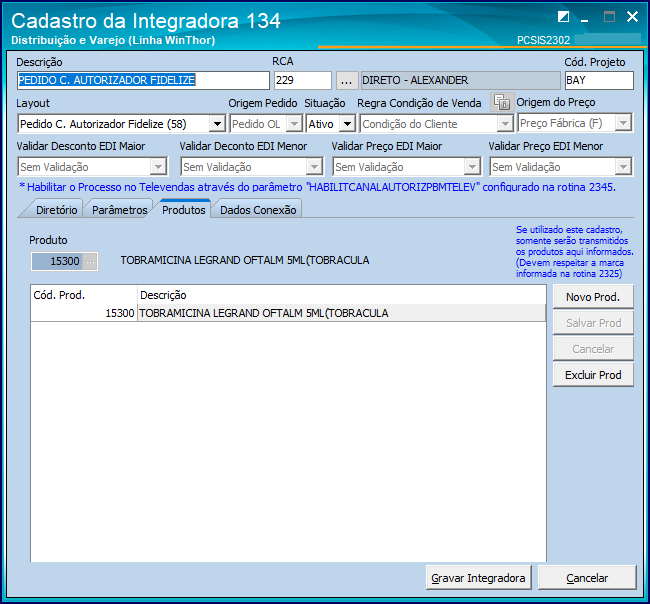Click the Salvar Prod button
Image resolution: width=650 pixels, height=604 pixels.
pos(593,323)
